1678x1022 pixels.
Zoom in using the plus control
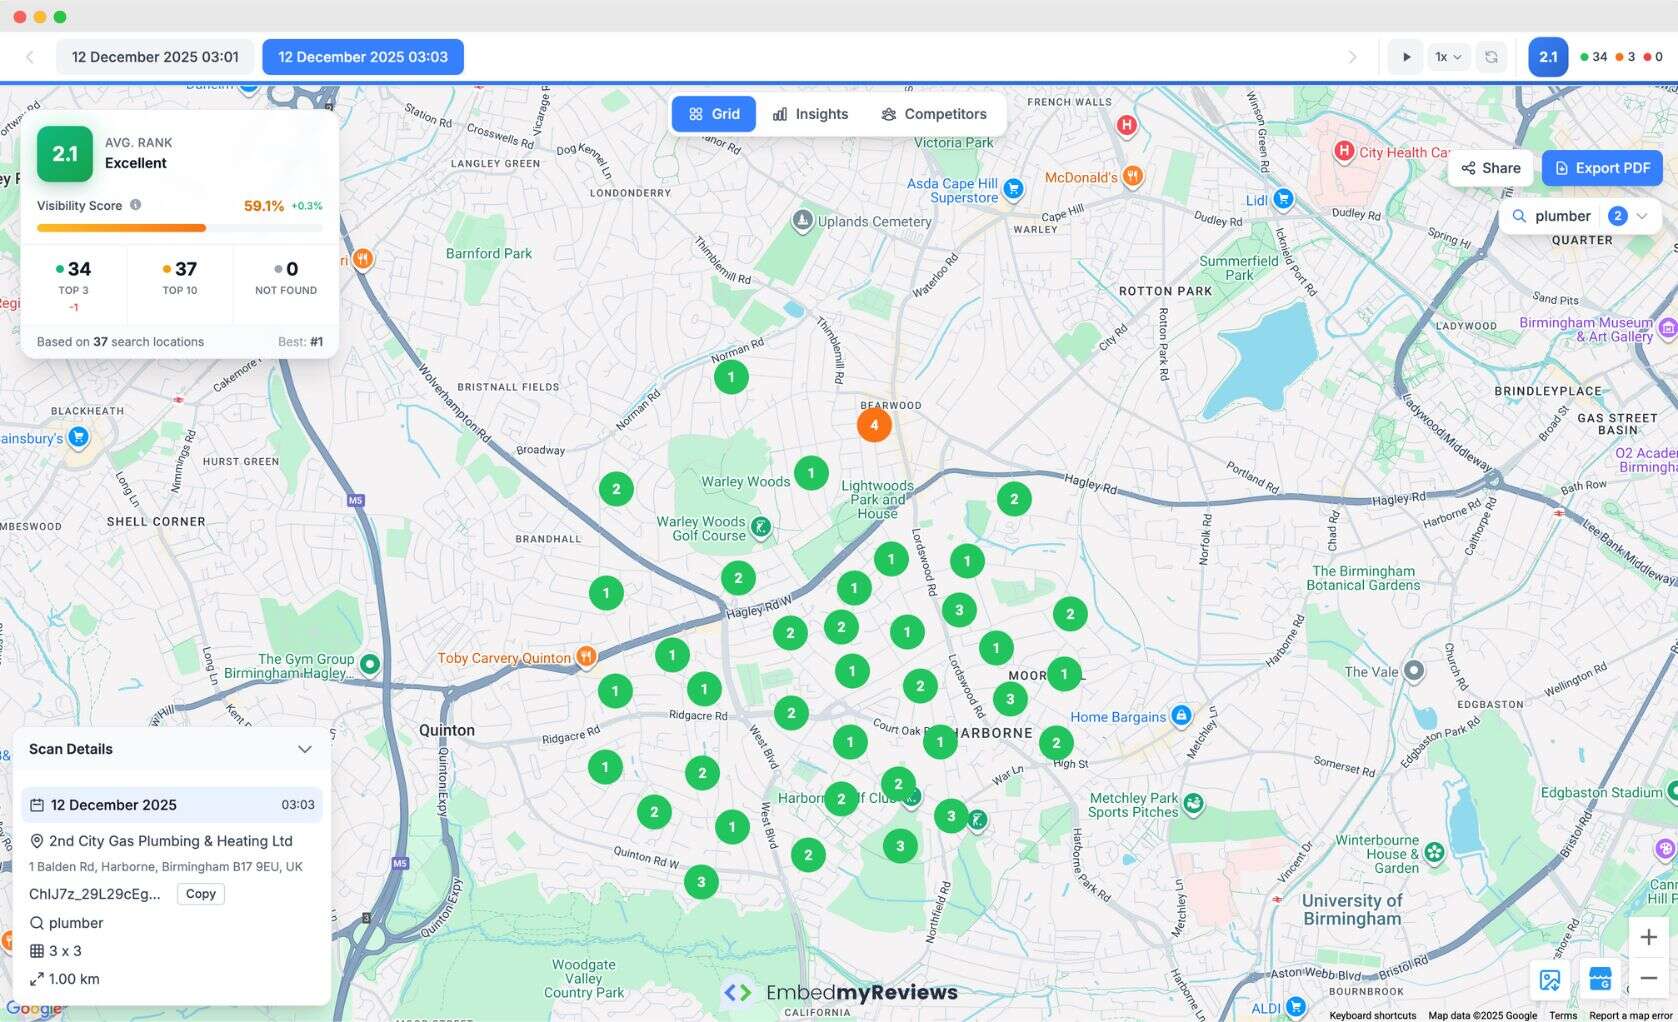pyautogui.click(x=1648, y=936)
